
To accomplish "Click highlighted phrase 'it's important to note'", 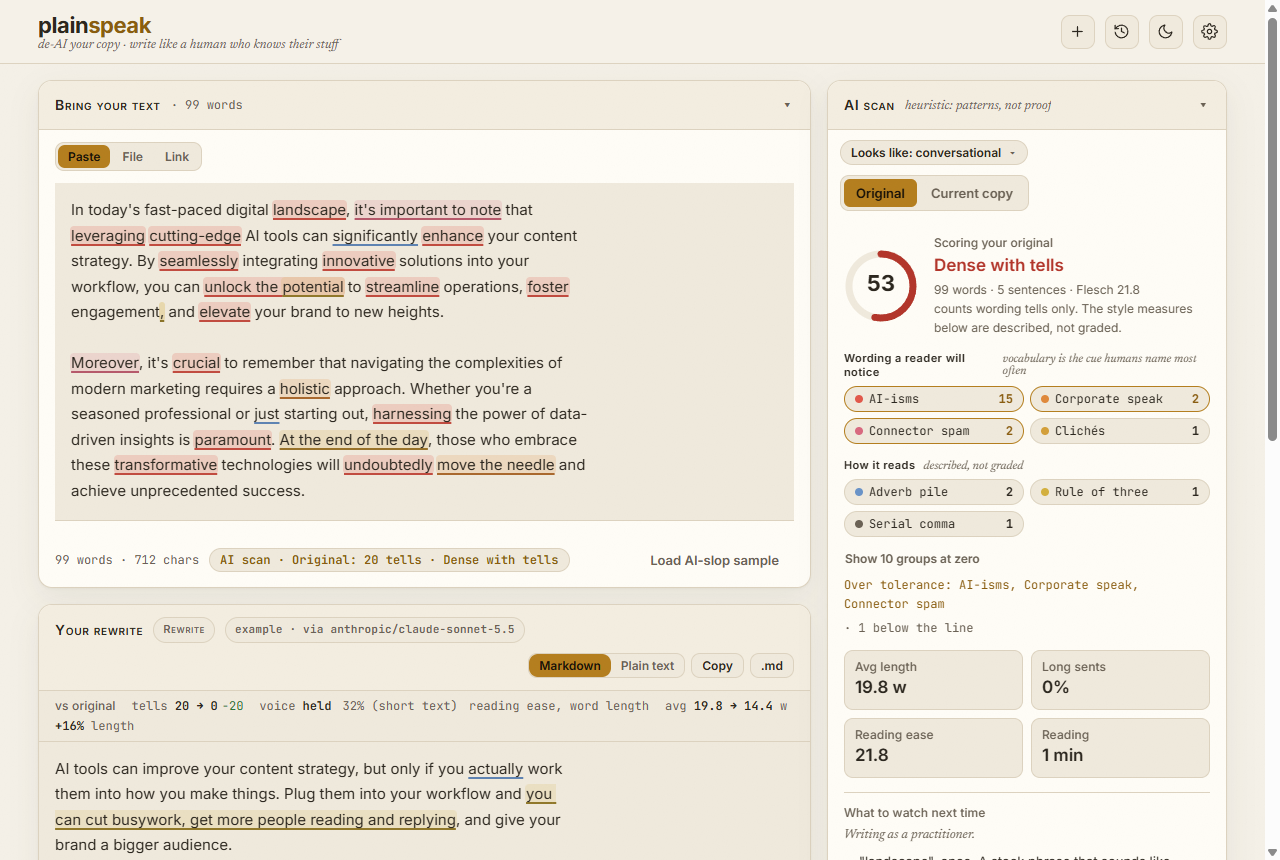I will coord(427,210).
